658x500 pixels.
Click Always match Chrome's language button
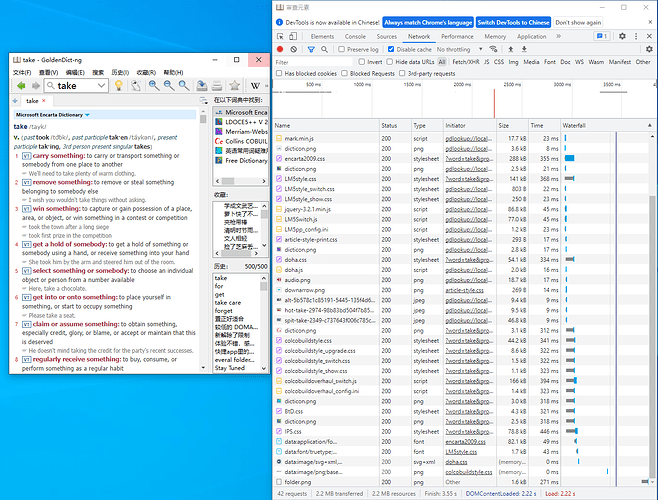point(428,23)
